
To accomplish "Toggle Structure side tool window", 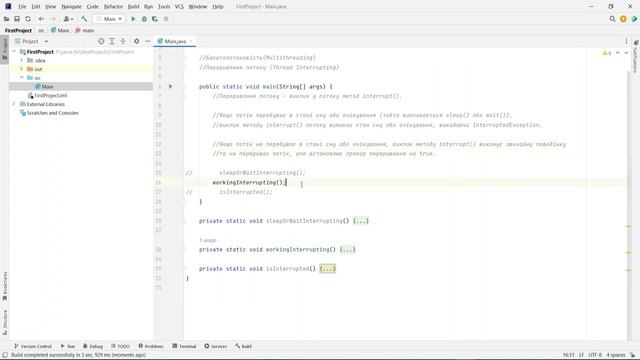I will pyautogui.click(x=4, y=322).
